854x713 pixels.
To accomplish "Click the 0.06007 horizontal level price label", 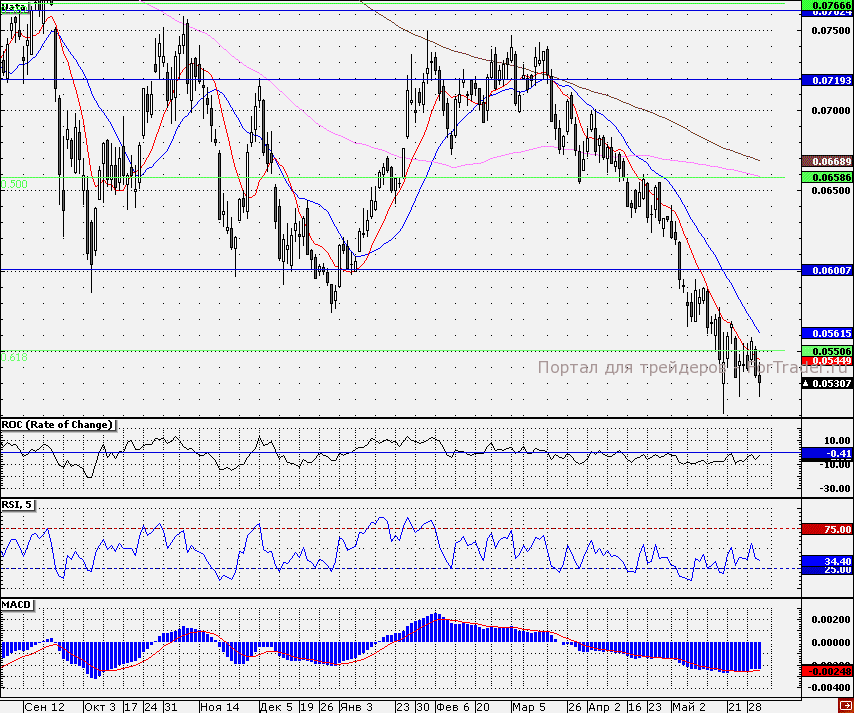I will (827, 271).
